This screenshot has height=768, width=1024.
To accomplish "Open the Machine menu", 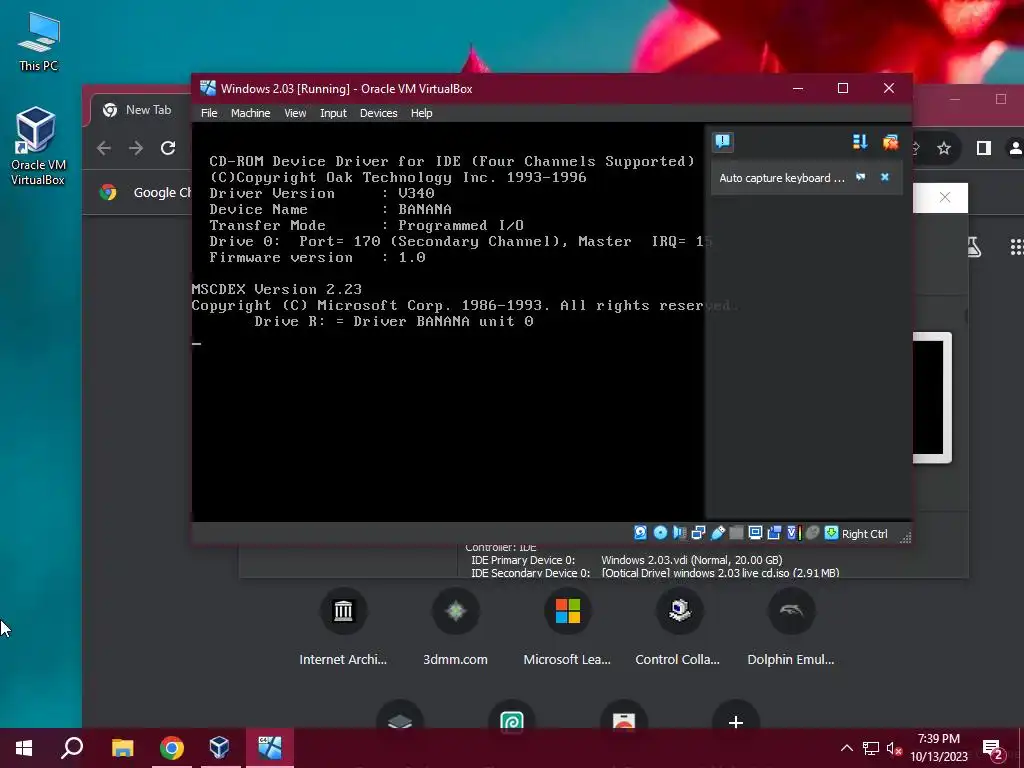I will coord(250,113).
